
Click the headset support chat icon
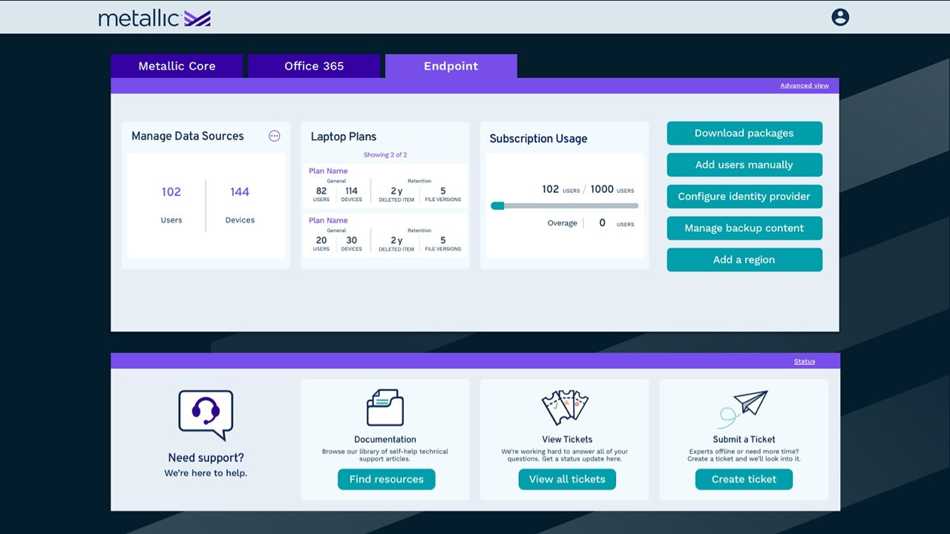(206, 415)
